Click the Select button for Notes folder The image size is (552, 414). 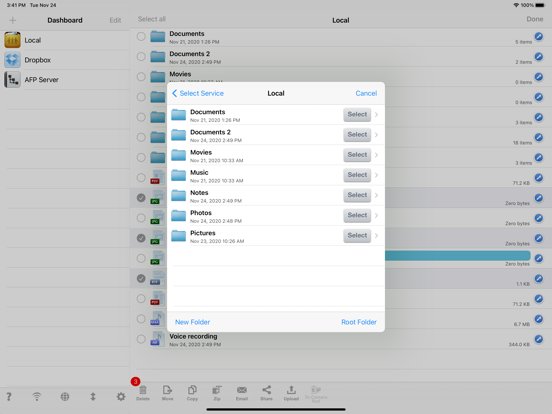click(x=357, y=195)
